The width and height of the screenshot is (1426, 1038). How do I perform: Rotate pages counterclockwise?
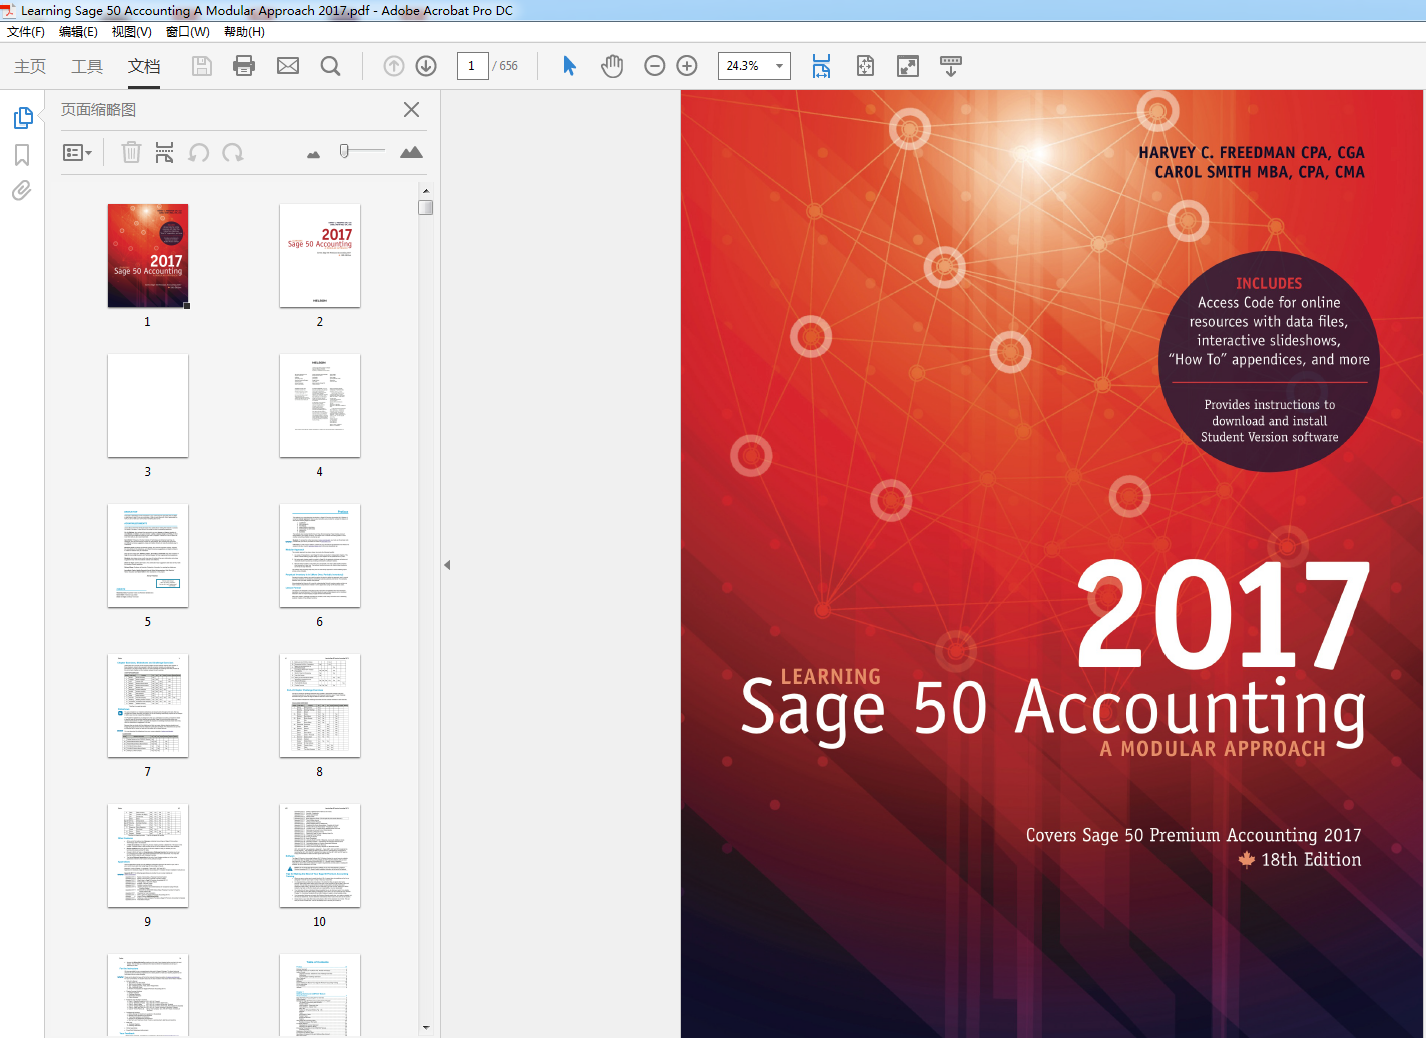point(199,152)
